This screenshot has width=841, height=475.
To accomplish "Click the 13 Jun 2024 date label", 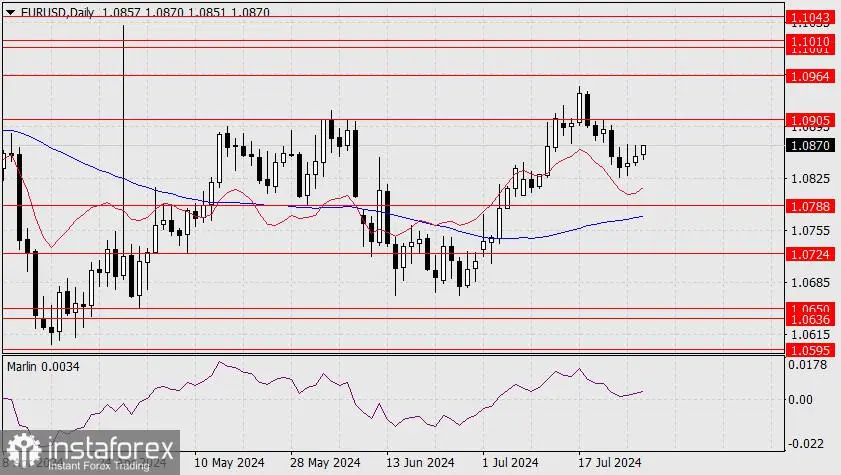I will coord(420,462).
